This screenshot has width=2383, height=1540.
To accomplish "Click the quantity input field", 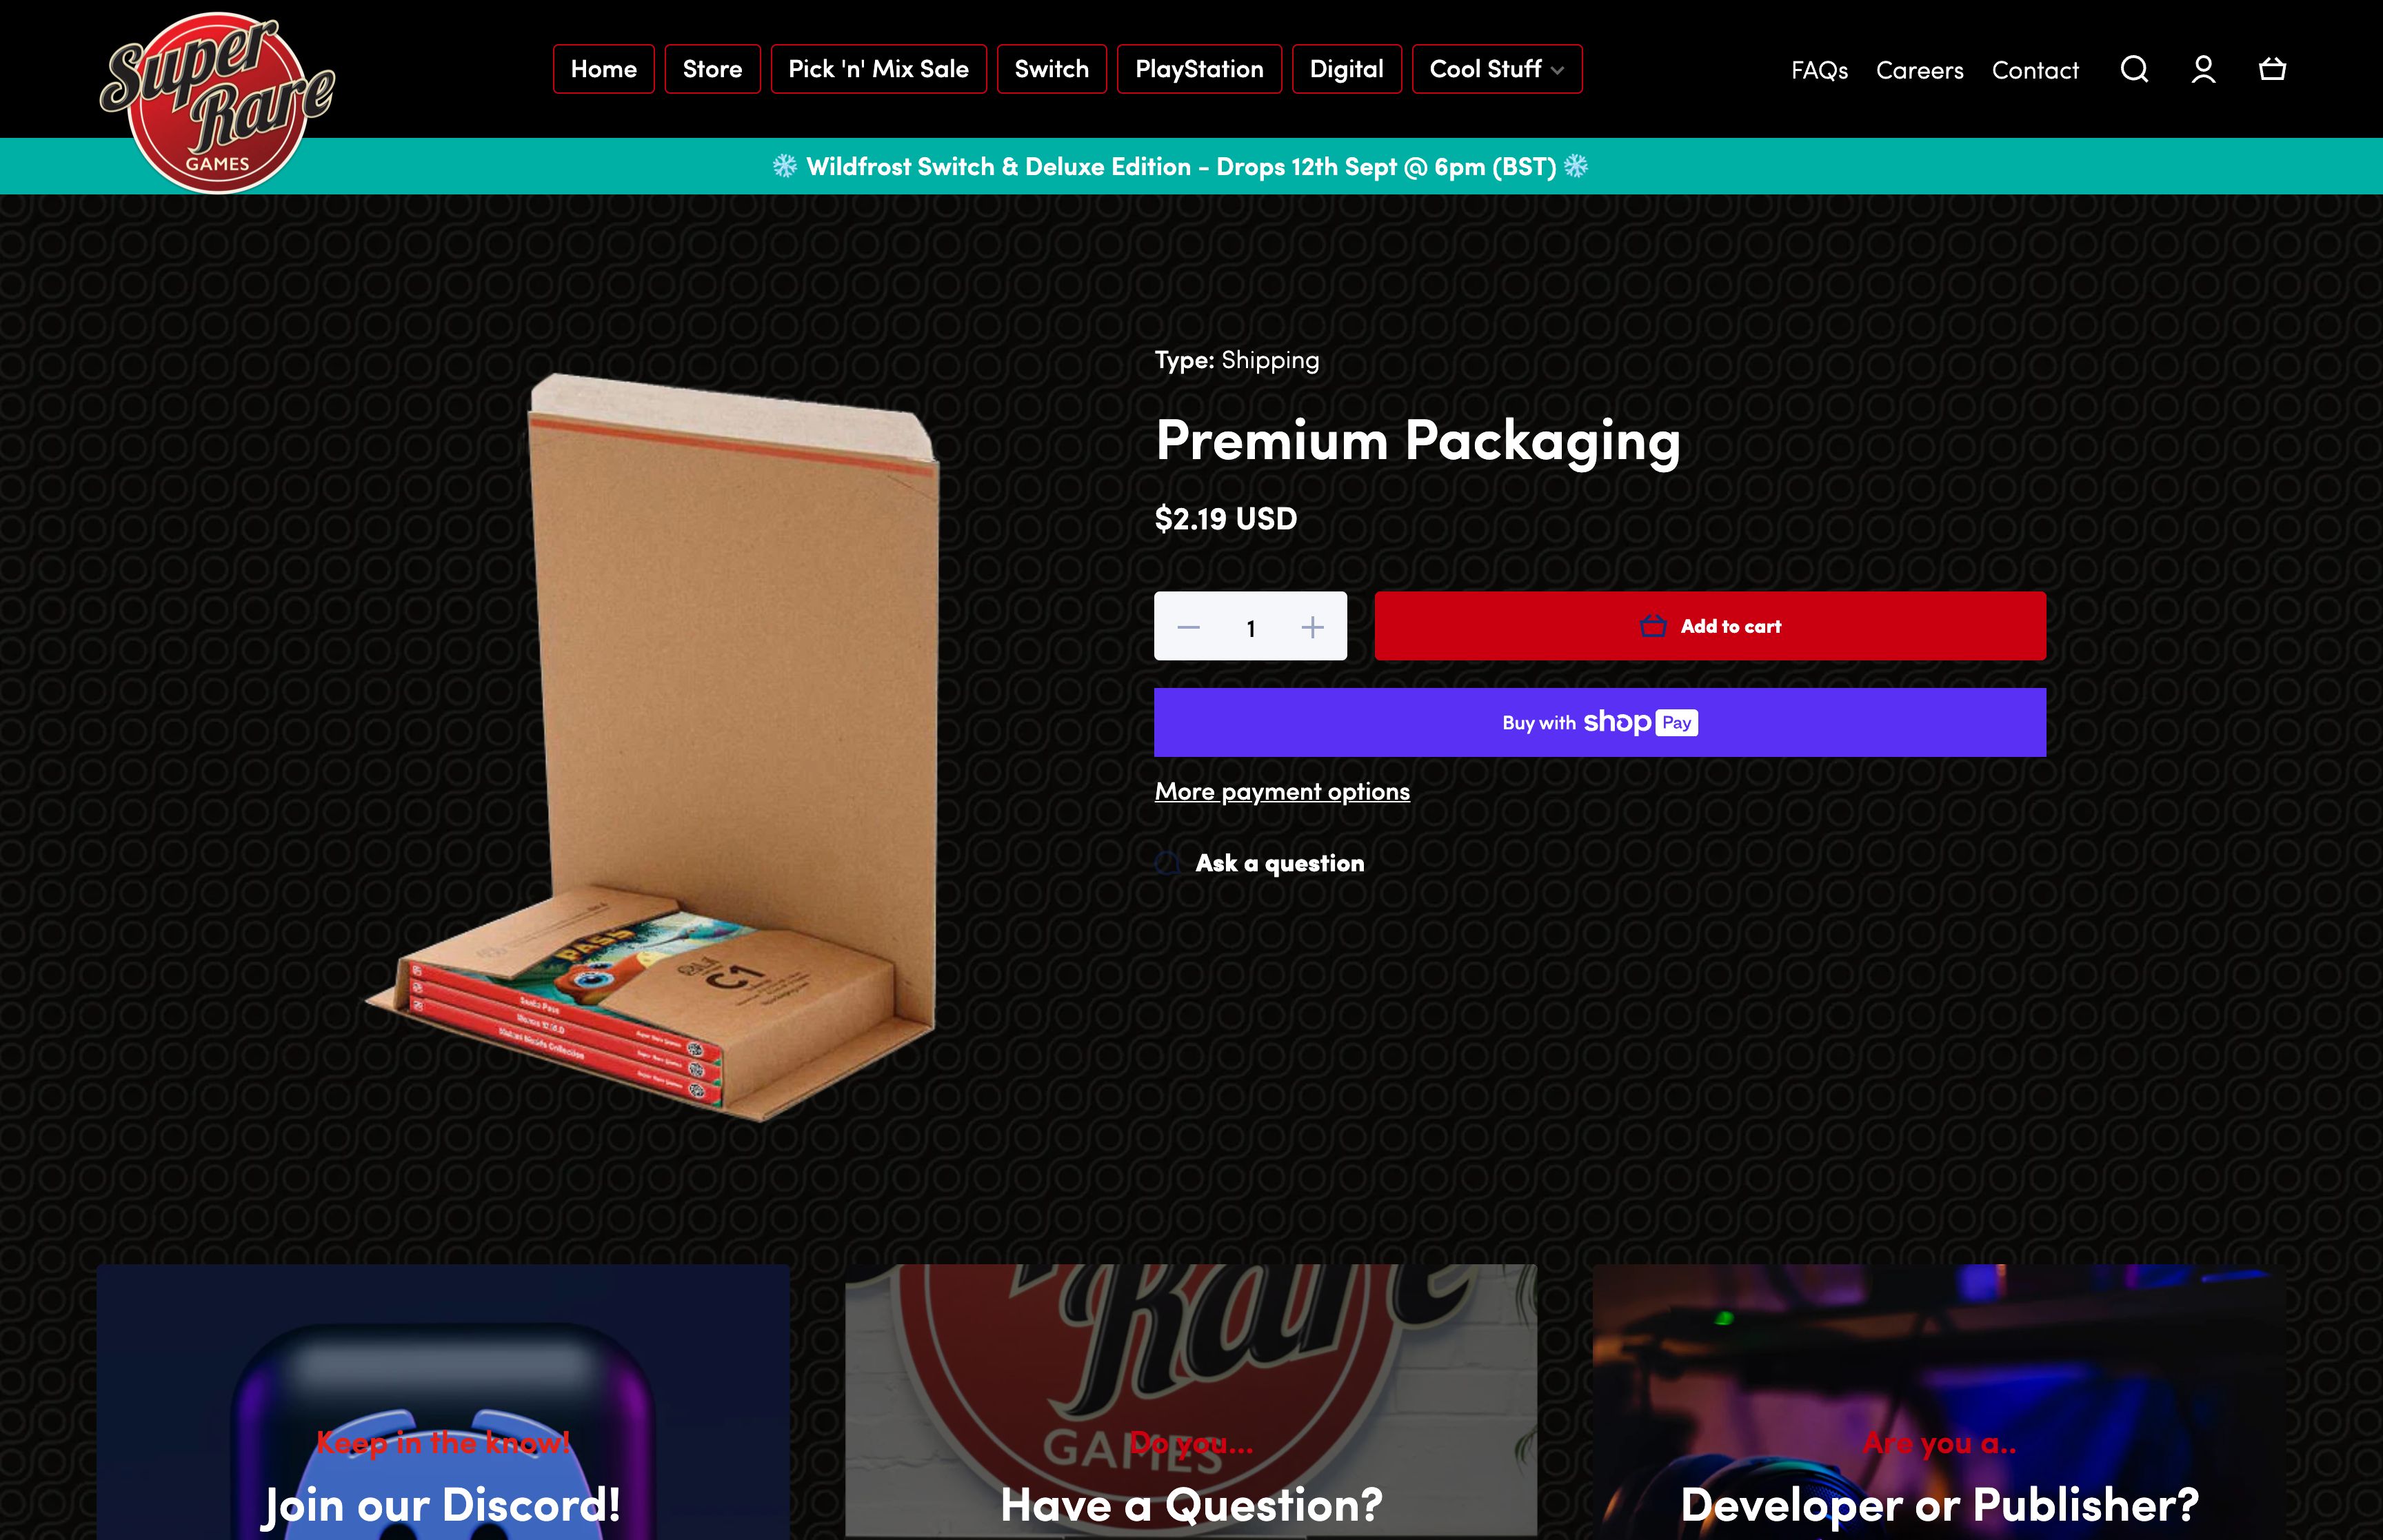I will [x=1250, y=627].
